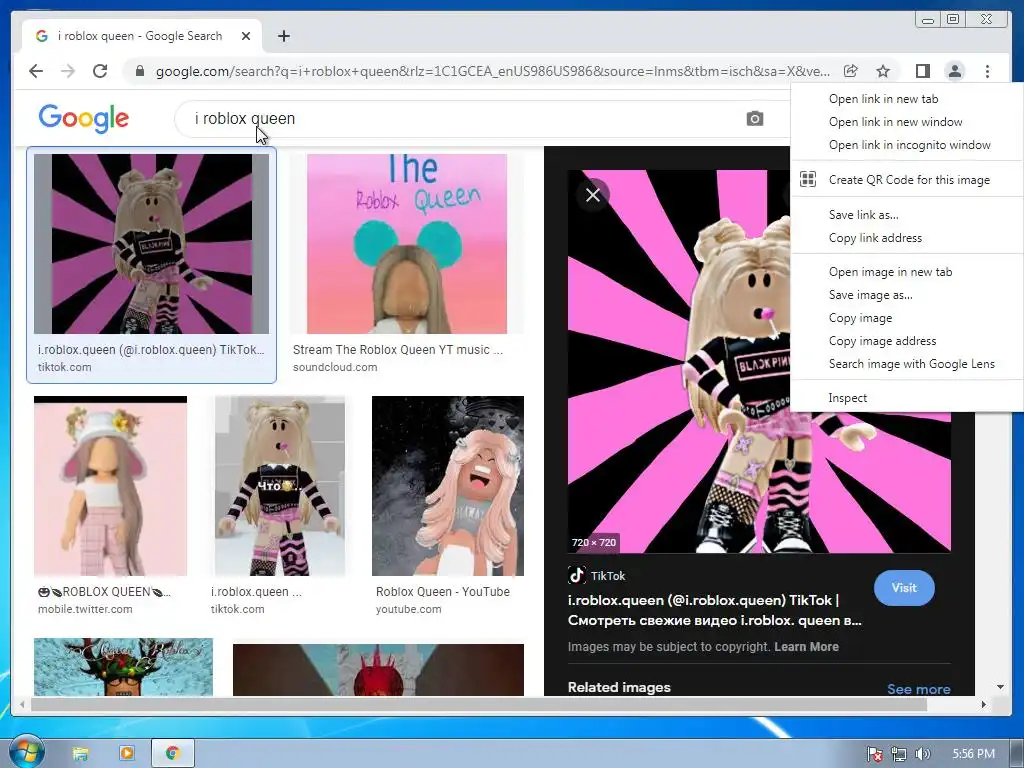1024x768 pixels.
Task: Reload the current page
Action: [100, 71]
